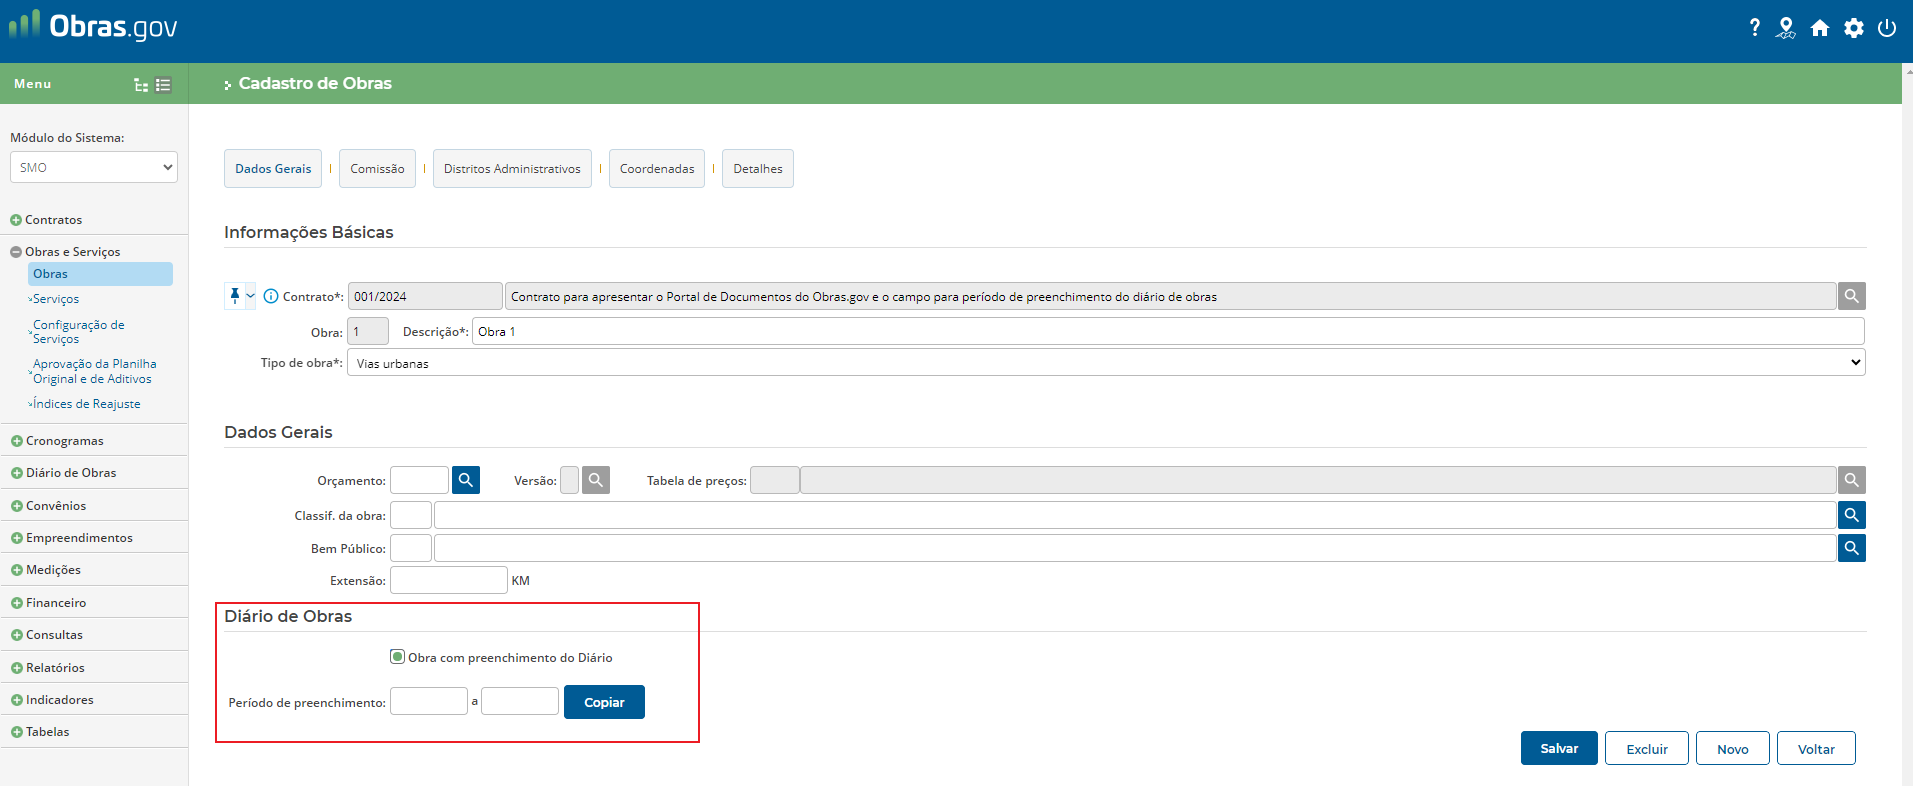1913x786 pixels.
Task: Click the blue Orçamento search magnifier
Action: pos(466,480)
